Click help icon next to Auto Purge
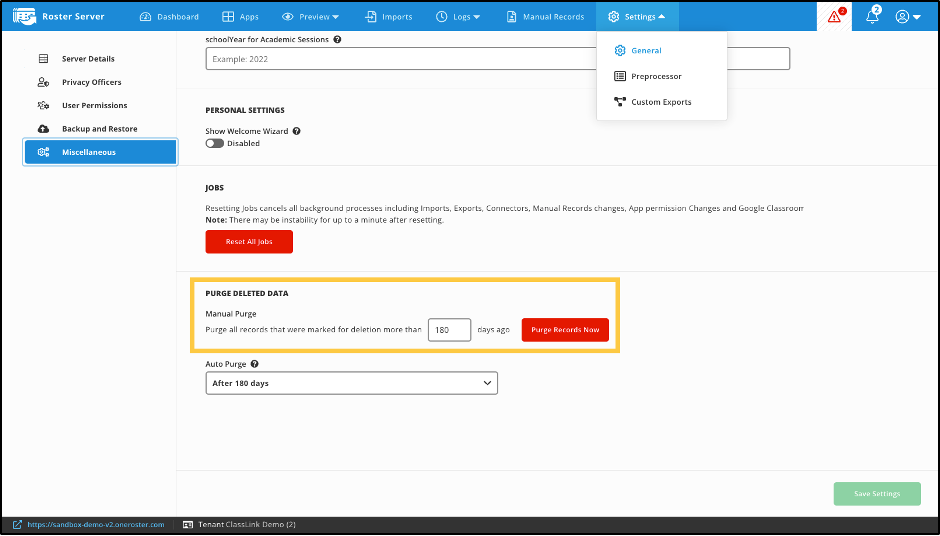Image resolution: width=940 pixels, height=536 pixels. click(256, 364)
